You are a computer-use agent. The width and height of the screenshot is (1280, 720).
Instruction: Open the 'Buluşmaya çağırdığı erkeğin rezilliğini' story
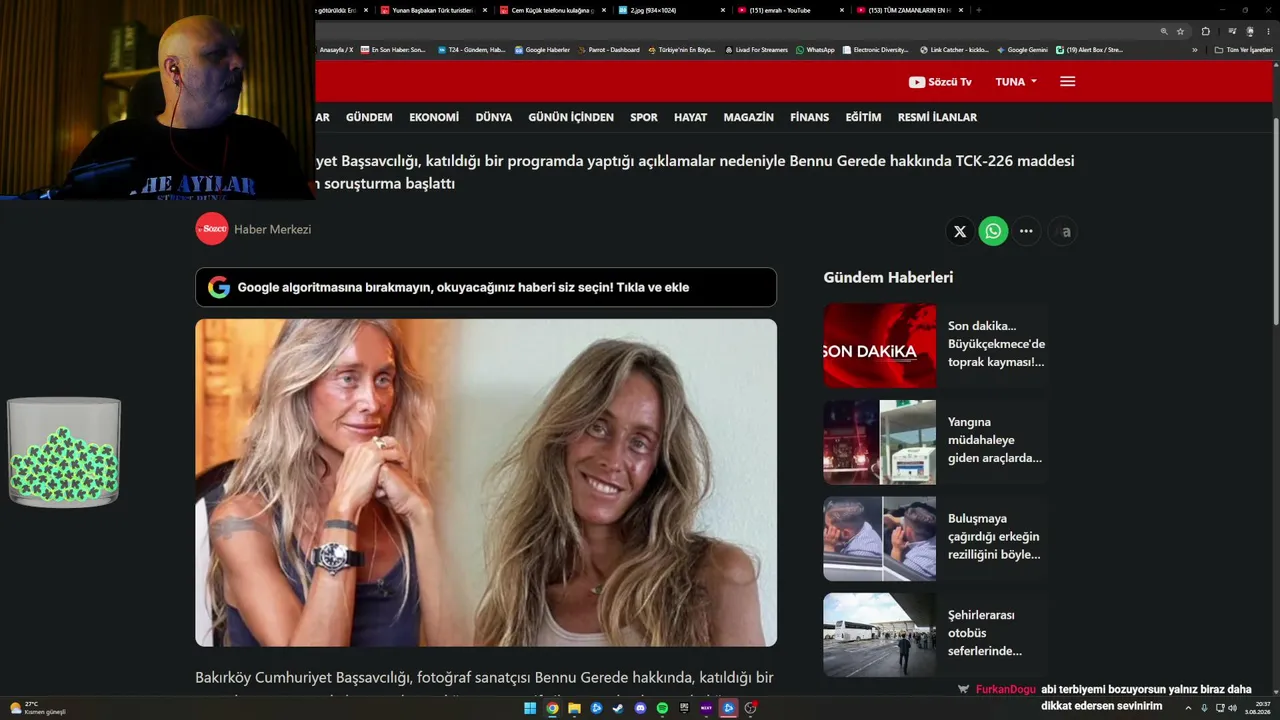995,537
